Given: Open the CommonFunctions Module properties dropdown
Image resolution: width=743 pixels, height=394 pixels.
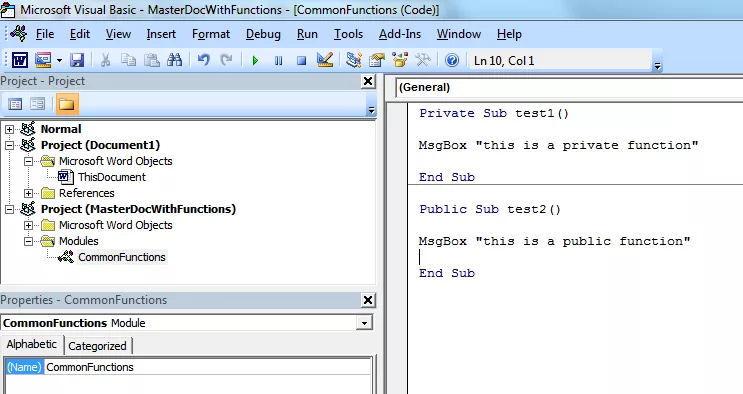Looking at the screenshot, I should tap(364, 323).
